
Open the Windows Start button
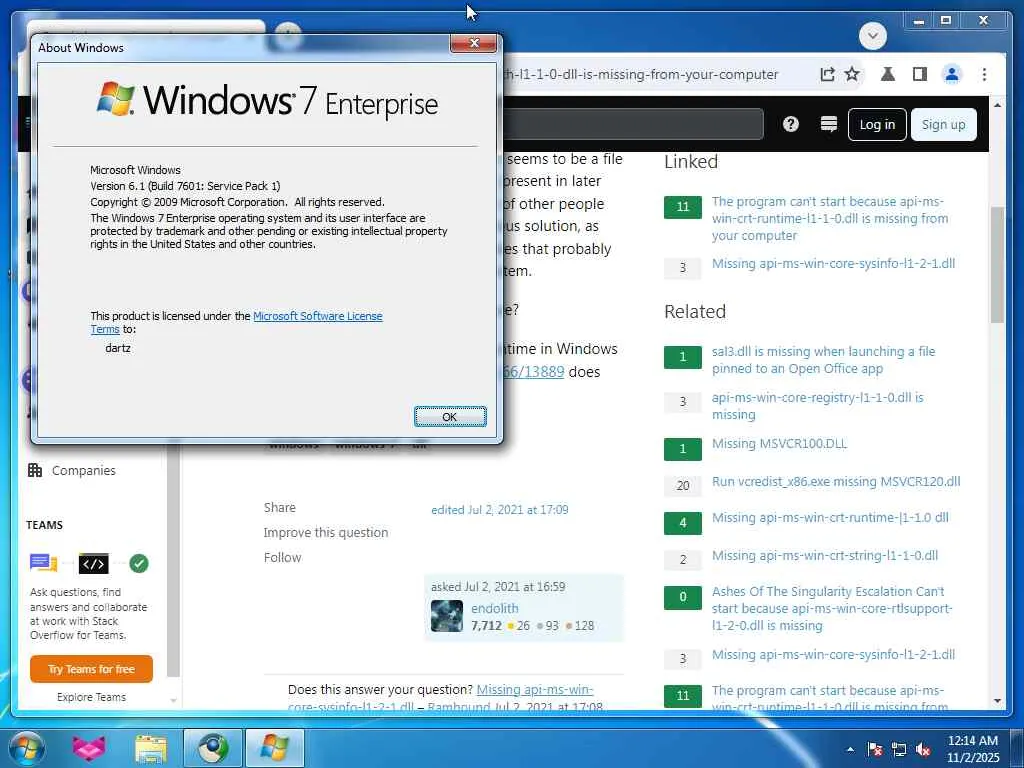pos(27,748)
